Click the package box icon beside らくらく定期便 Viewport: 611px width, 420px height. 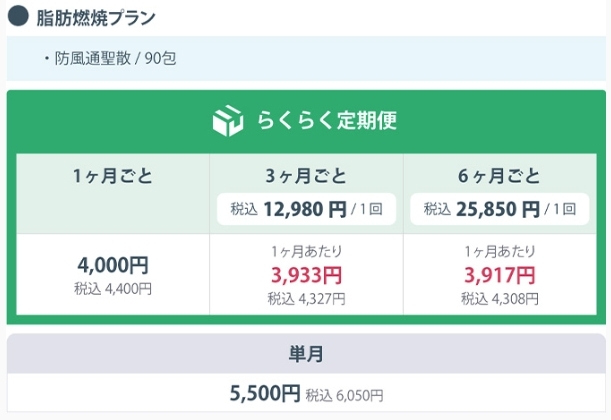[x=228, y=120]
